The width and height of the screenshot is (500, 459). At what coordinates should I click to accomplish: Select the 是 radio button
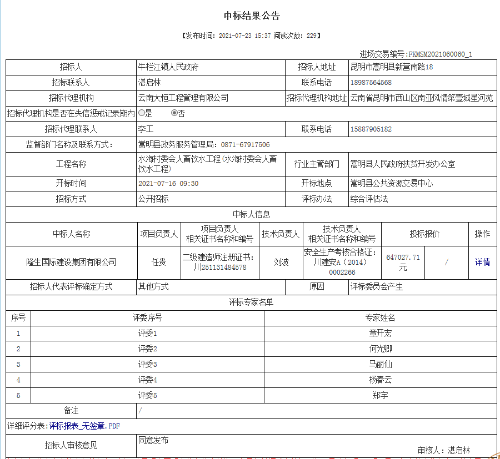tap(141, 113)
